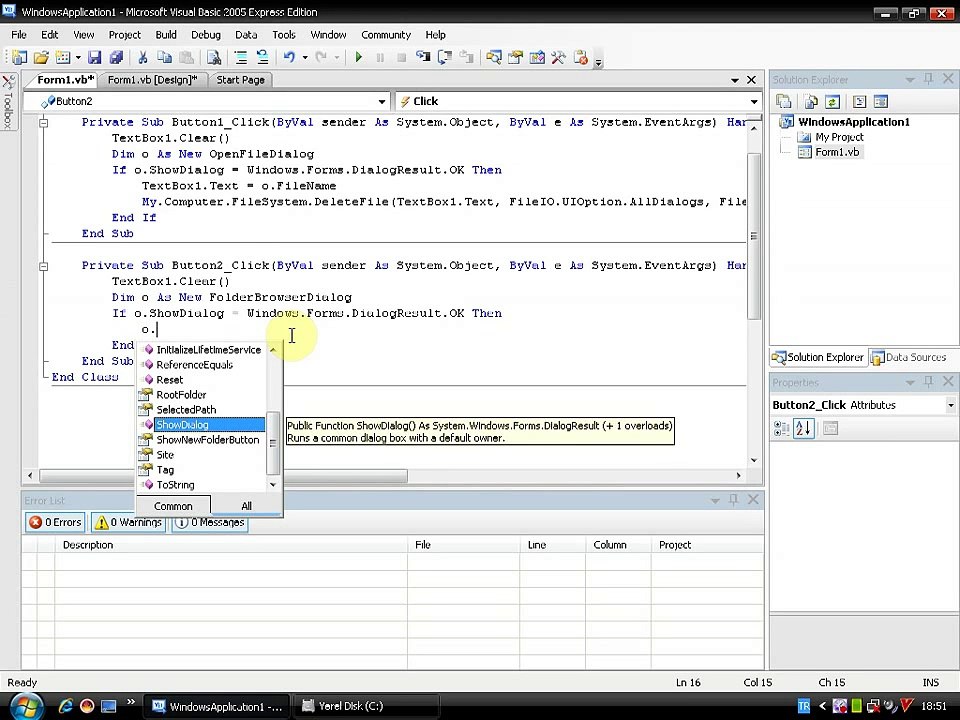
Task: Click the Find binoculars-document toolbar icon
Action: pyautogui.click(x=214, y=58)
